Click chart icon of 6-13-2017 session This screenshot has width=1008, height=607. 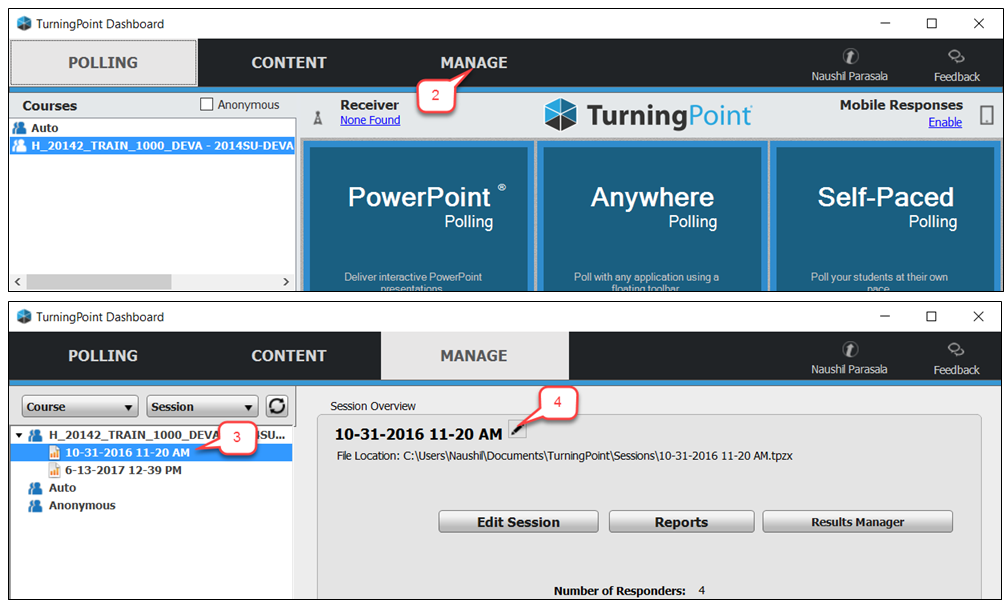tap(55, 470)
